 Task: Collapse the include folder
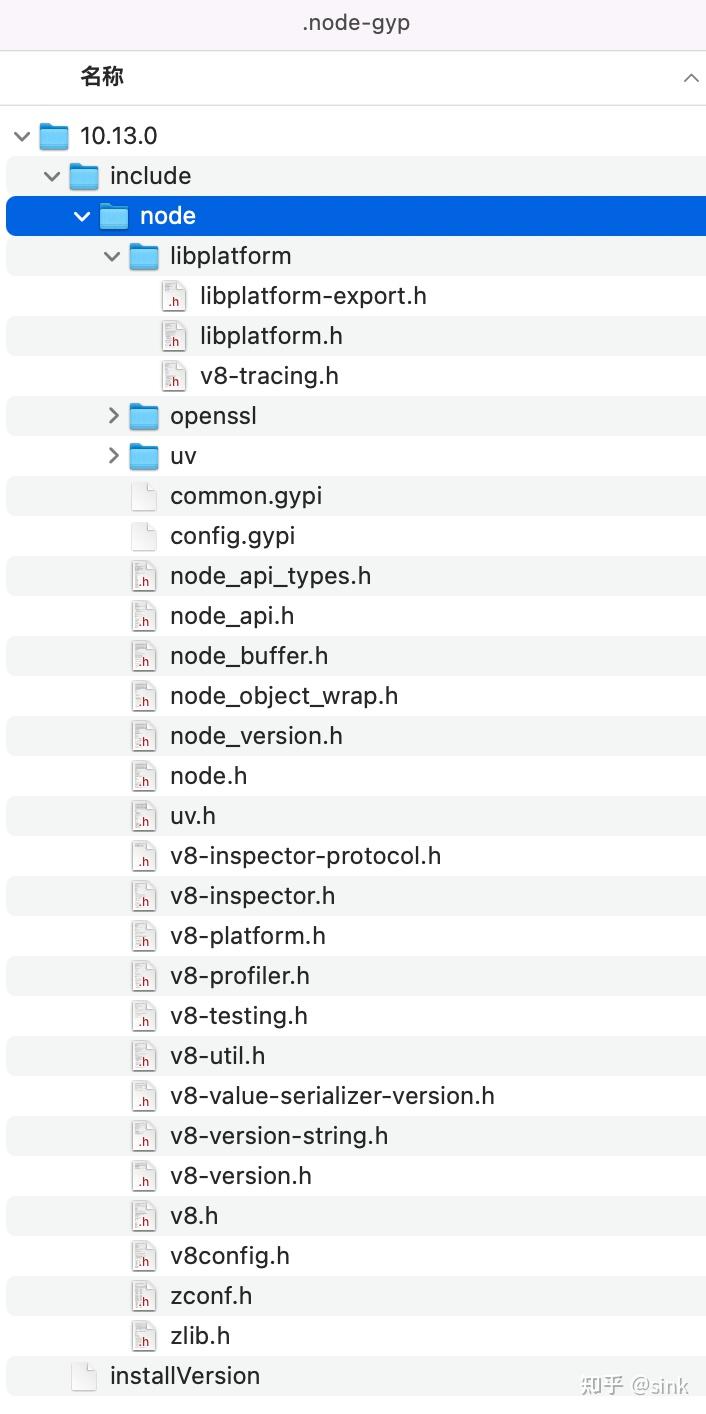pyautogui.click(x=52, y=176)
